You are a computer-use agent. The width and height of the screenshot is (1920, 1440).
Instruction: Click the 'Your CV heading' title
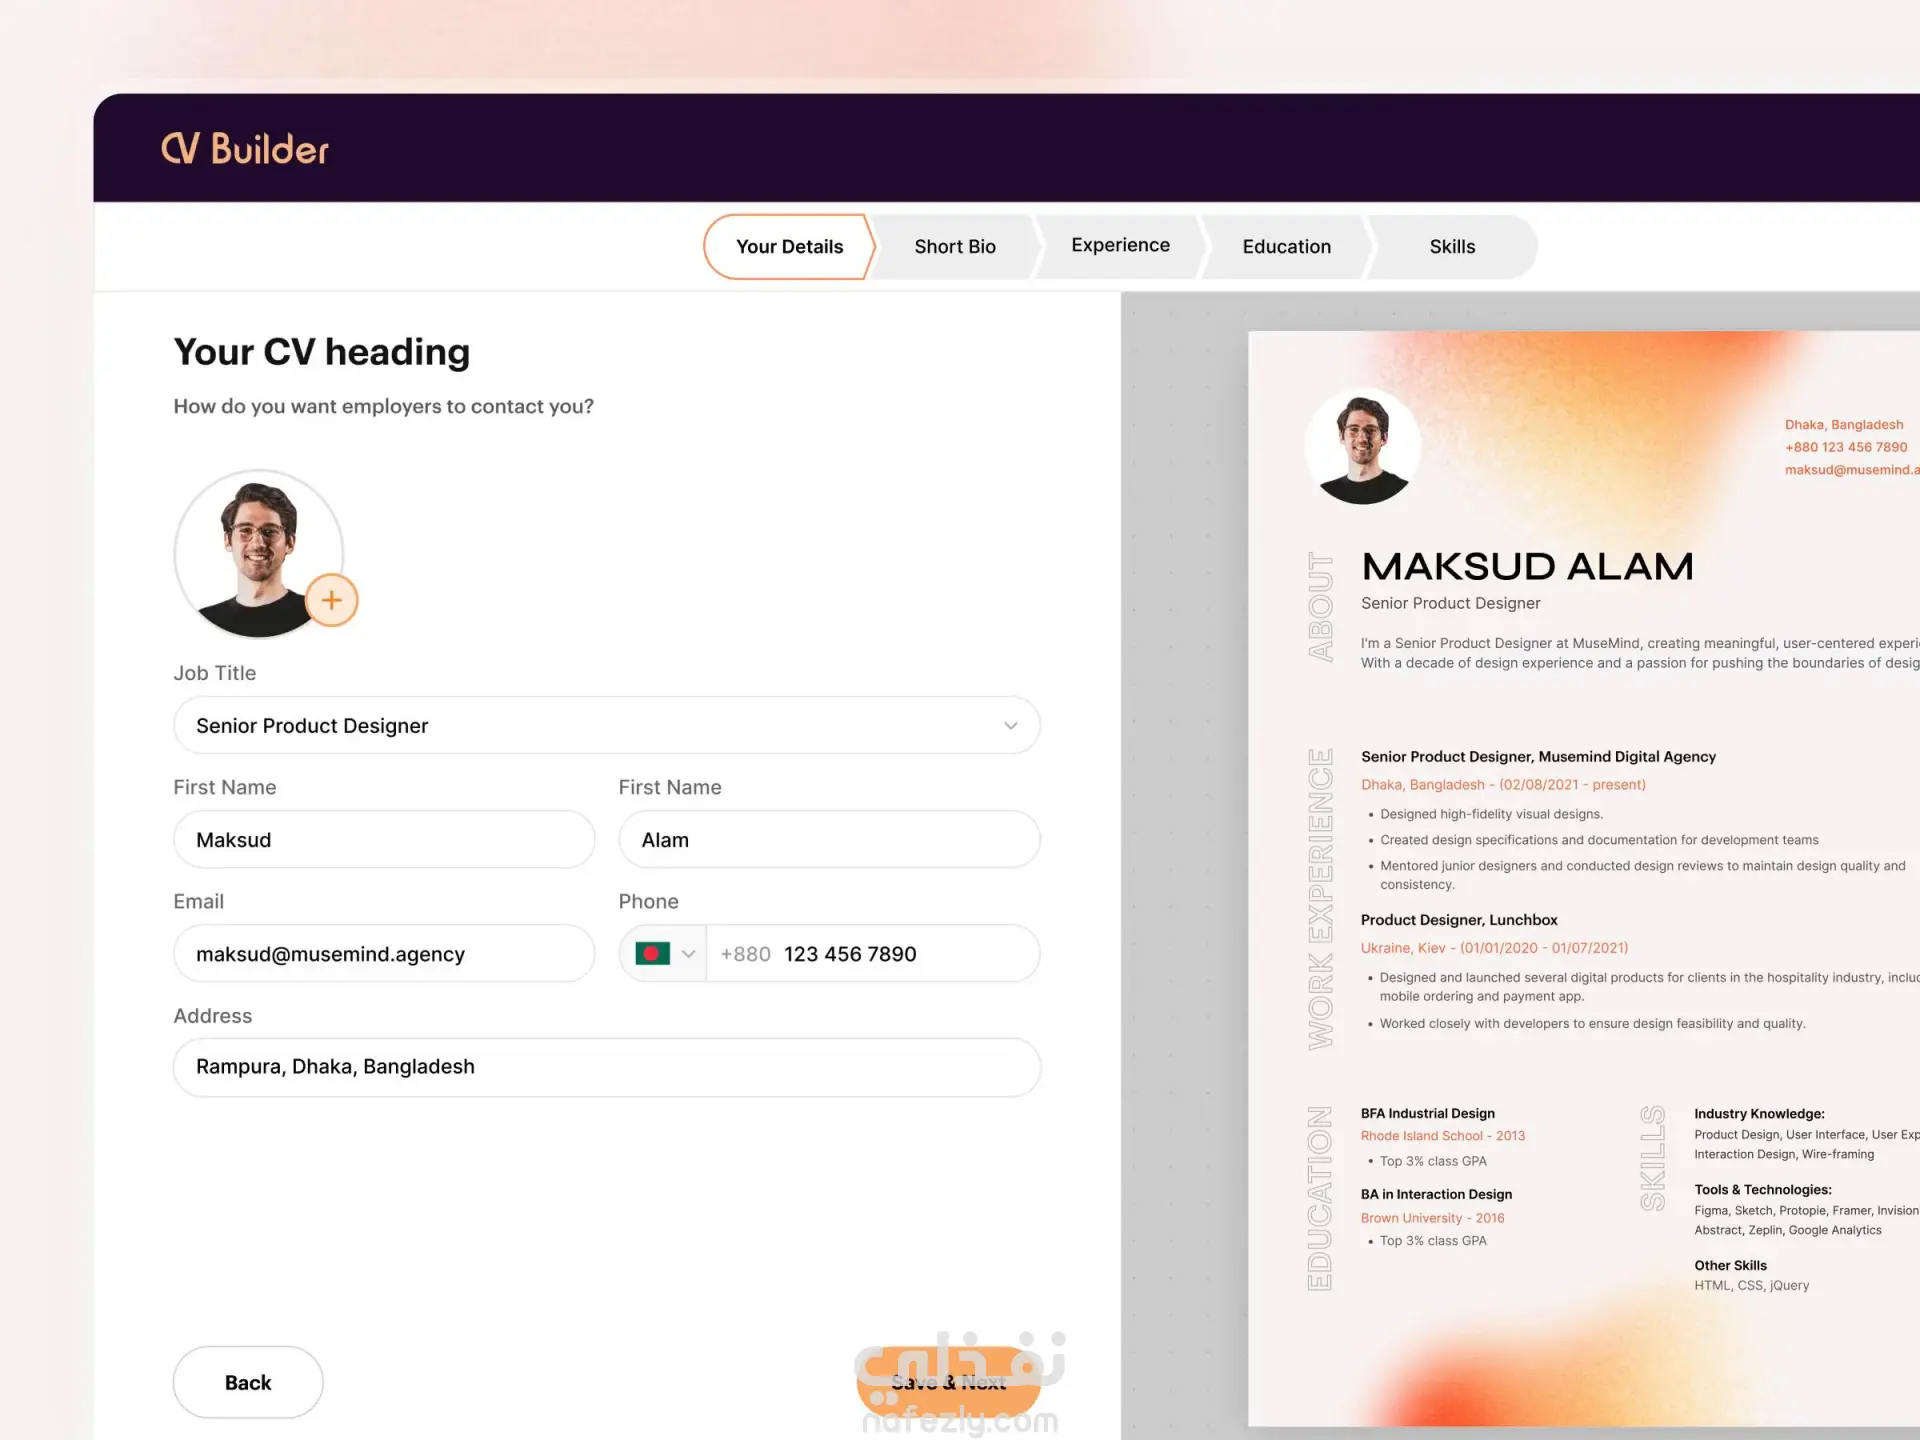coord(322,352)
